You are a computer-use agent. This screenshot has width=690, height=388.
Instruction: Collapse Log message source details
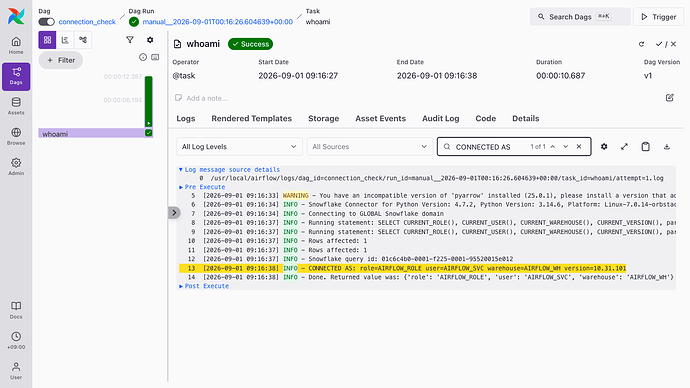pos(229,169)
